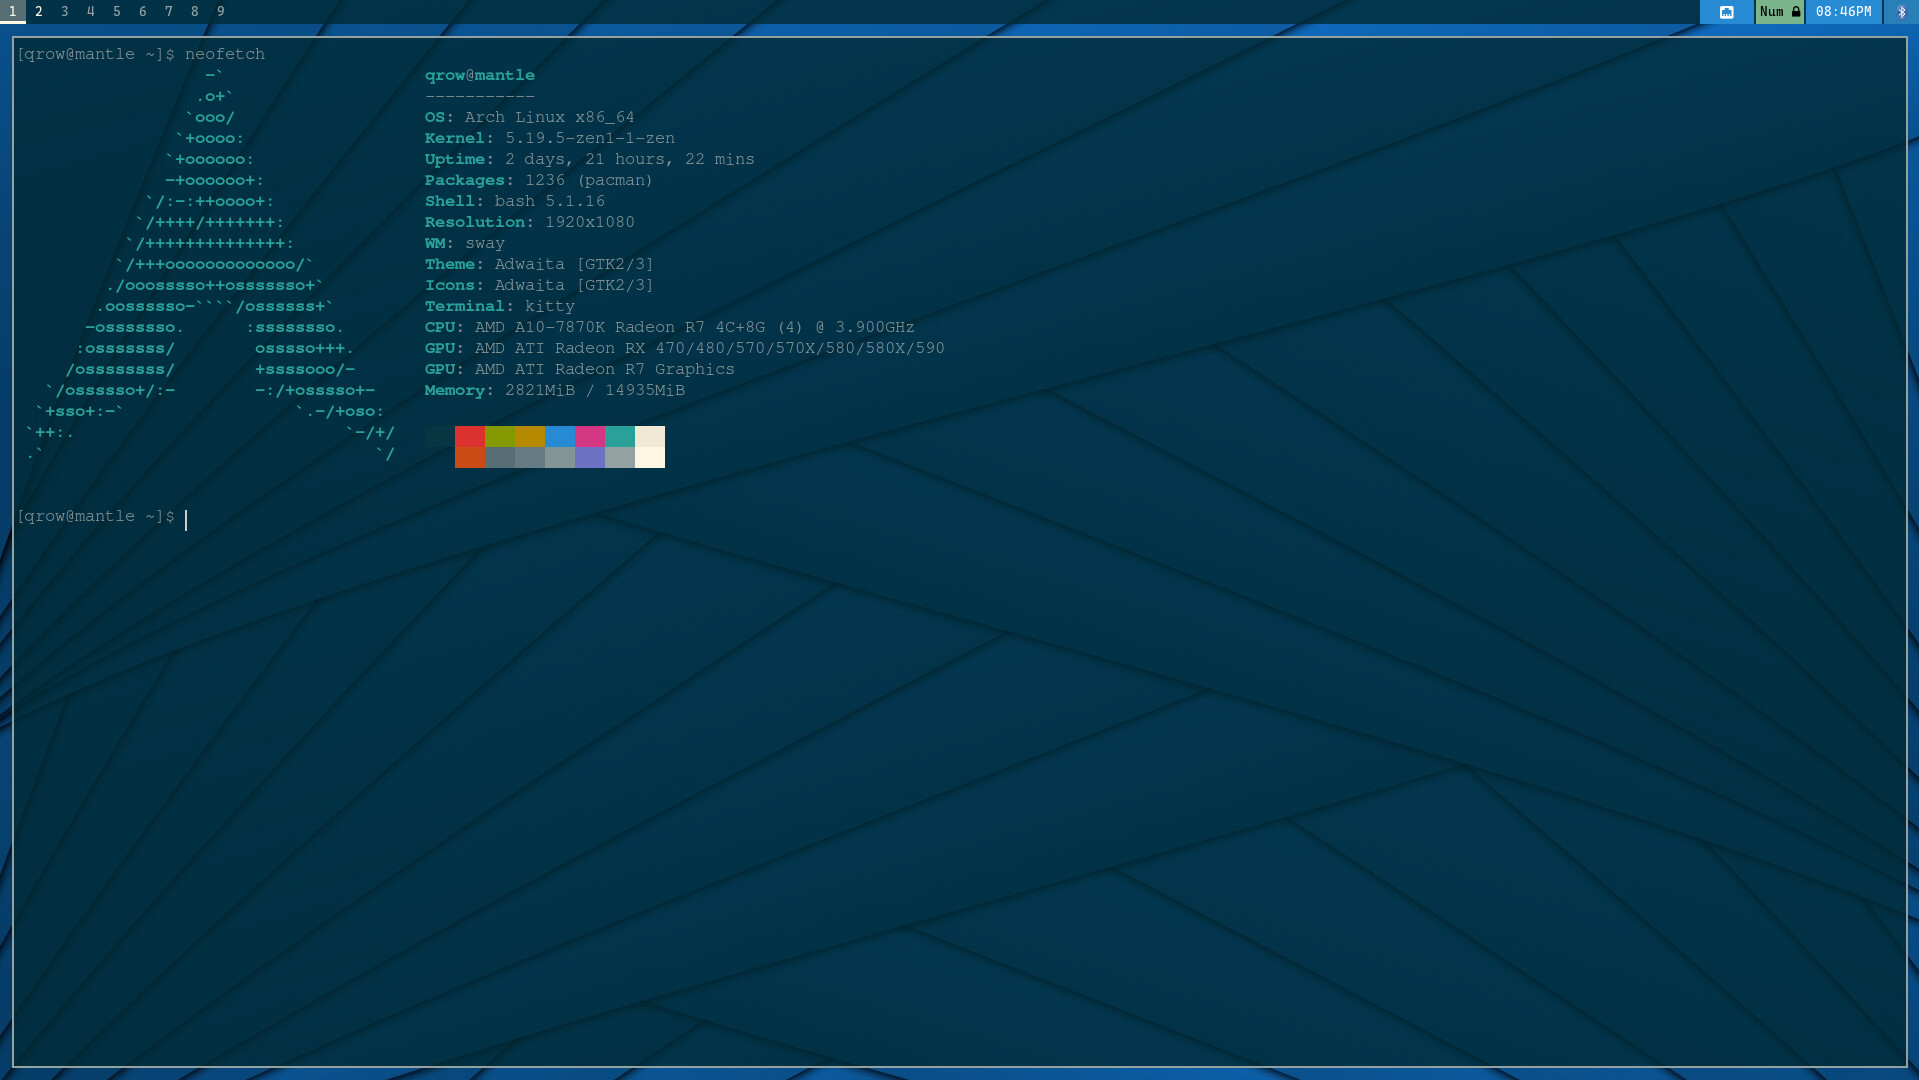Open workspace 8
The width and height of the screenshot is (1919, 1080).
[x=195, y=12]
